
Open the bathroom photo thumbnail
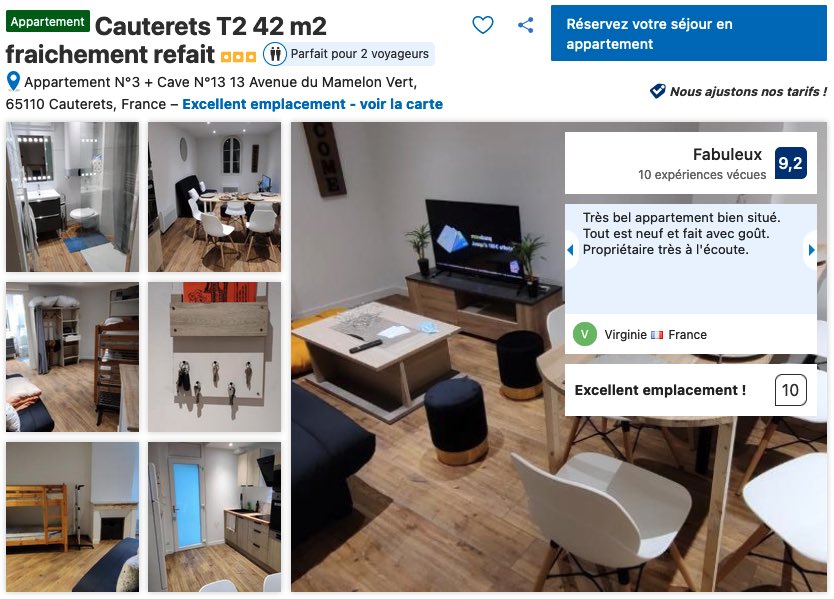pyautogui.click(x=72, y=197)
